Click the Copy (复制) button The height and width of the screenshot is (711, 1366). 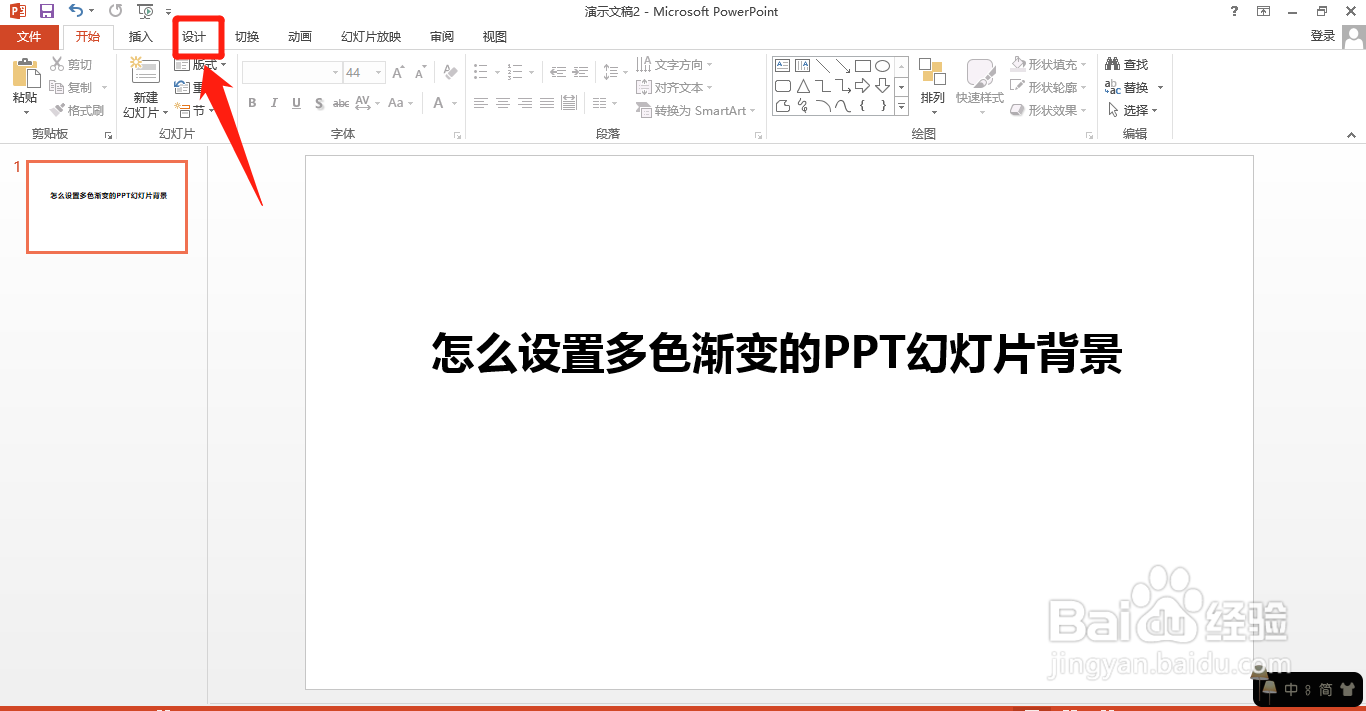tap(71, 87)
